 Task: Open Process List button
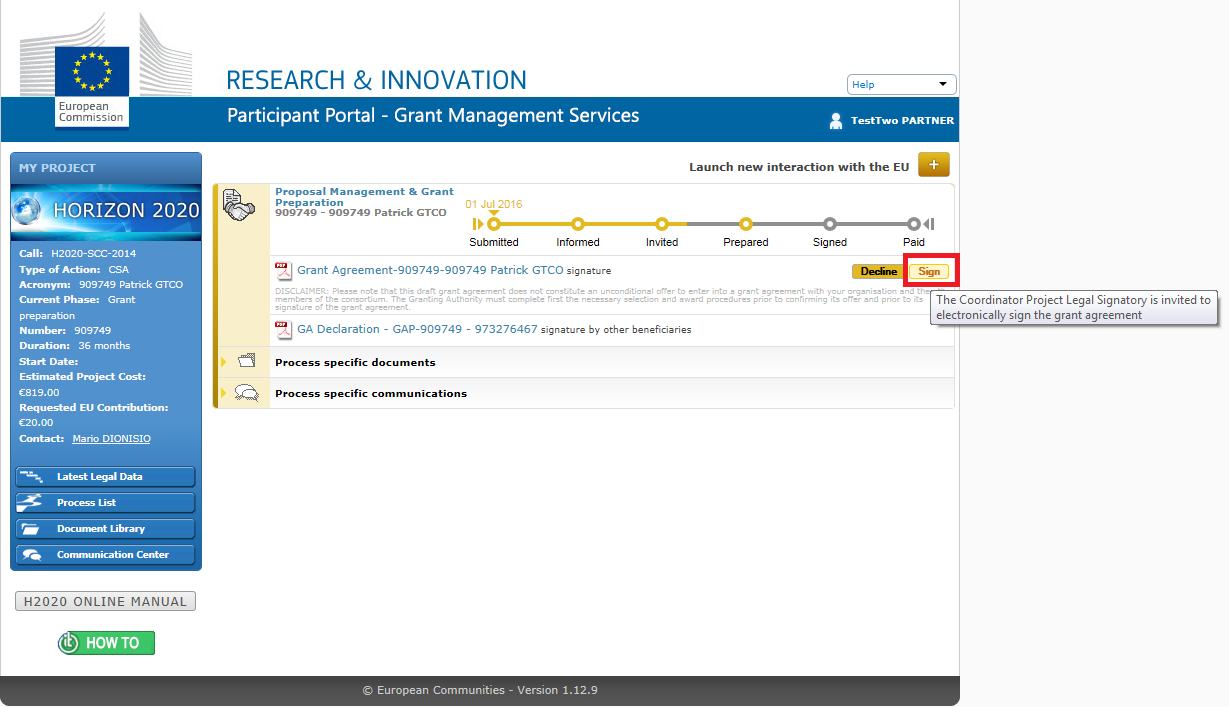[106, 503]
